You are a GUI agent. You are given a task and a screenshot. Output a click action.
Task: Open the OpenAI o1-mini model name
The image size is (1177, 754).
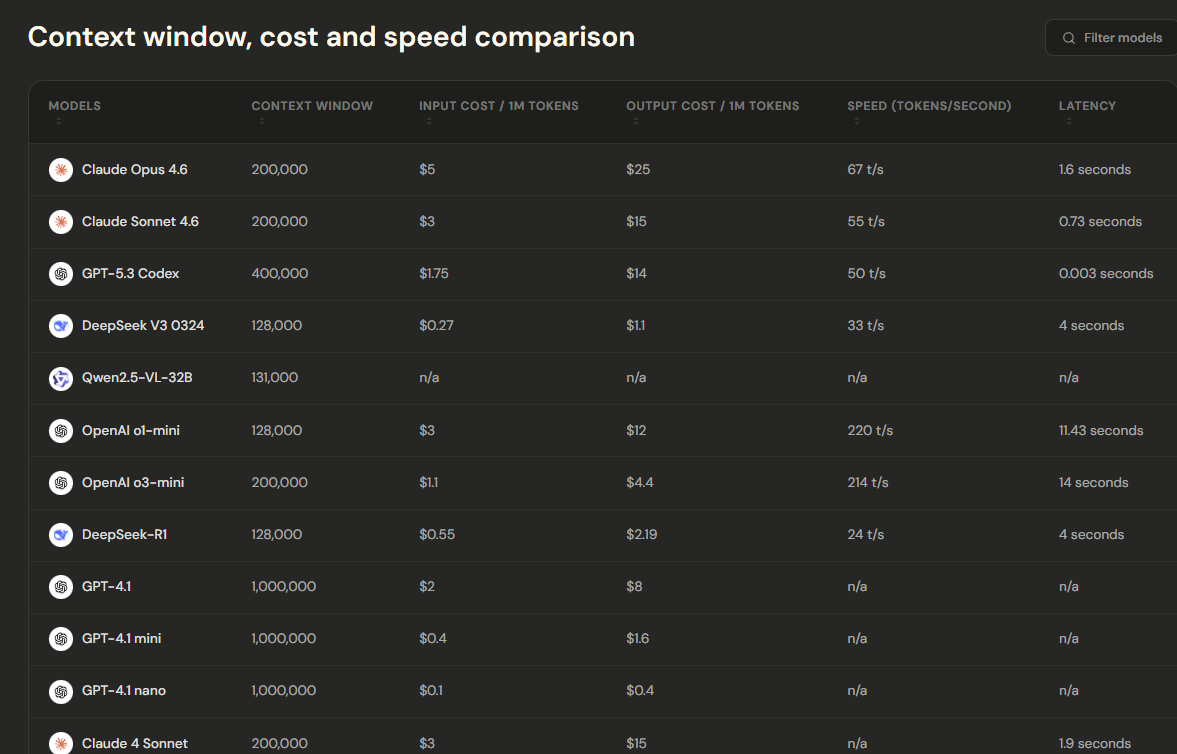click(x=131, y=430)
